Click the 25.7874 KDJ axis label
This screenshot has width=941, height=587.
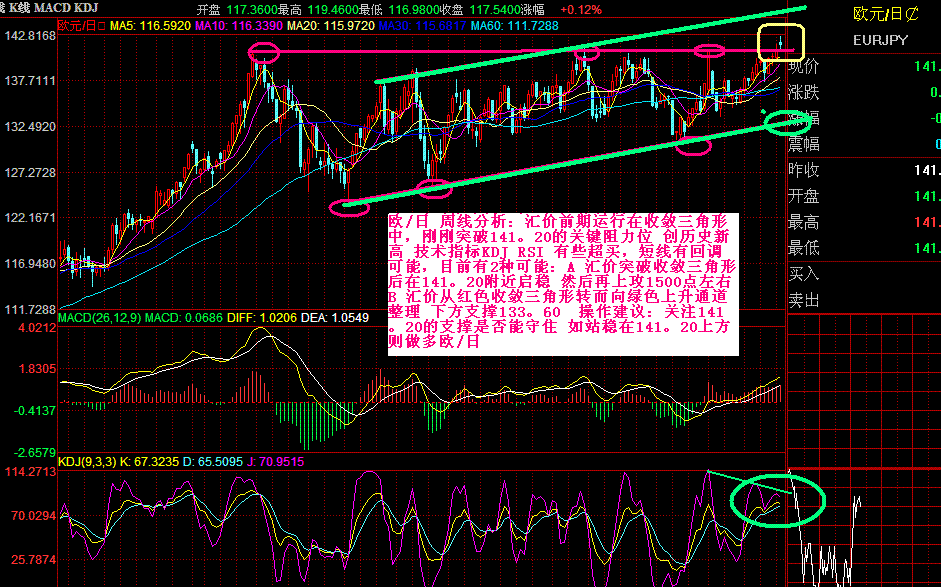pos(33,559)
